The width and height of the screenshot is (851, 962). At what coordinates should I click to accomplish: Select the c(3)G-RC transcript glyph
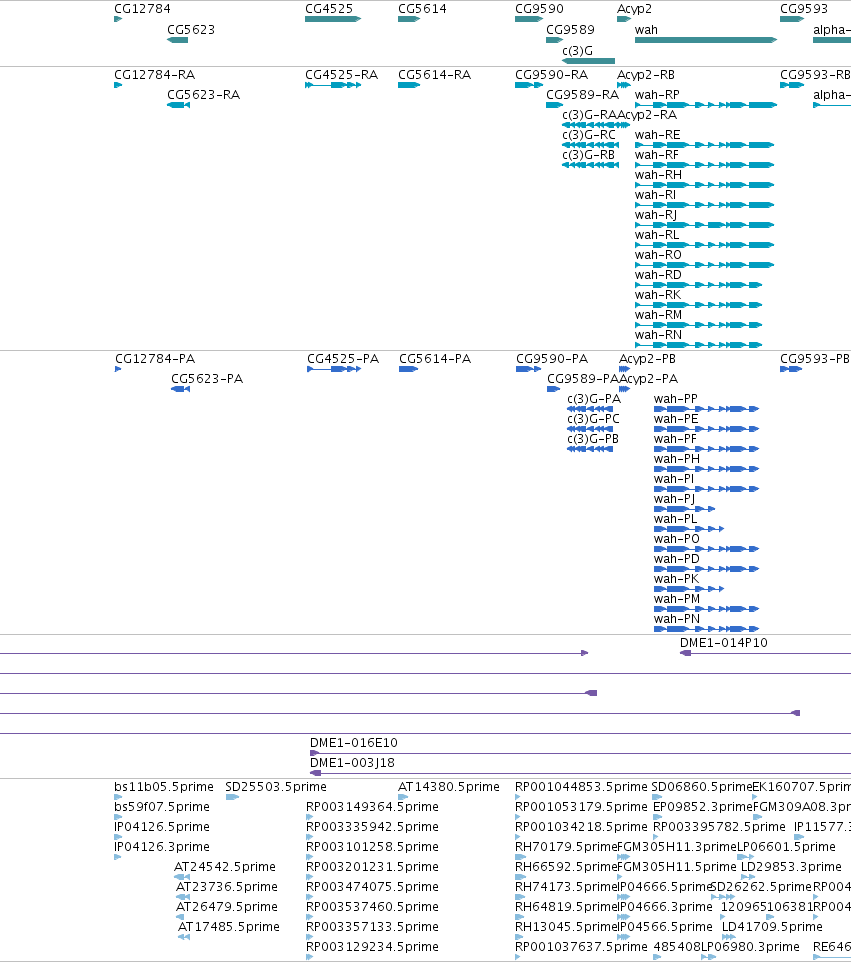click(590, 145)
